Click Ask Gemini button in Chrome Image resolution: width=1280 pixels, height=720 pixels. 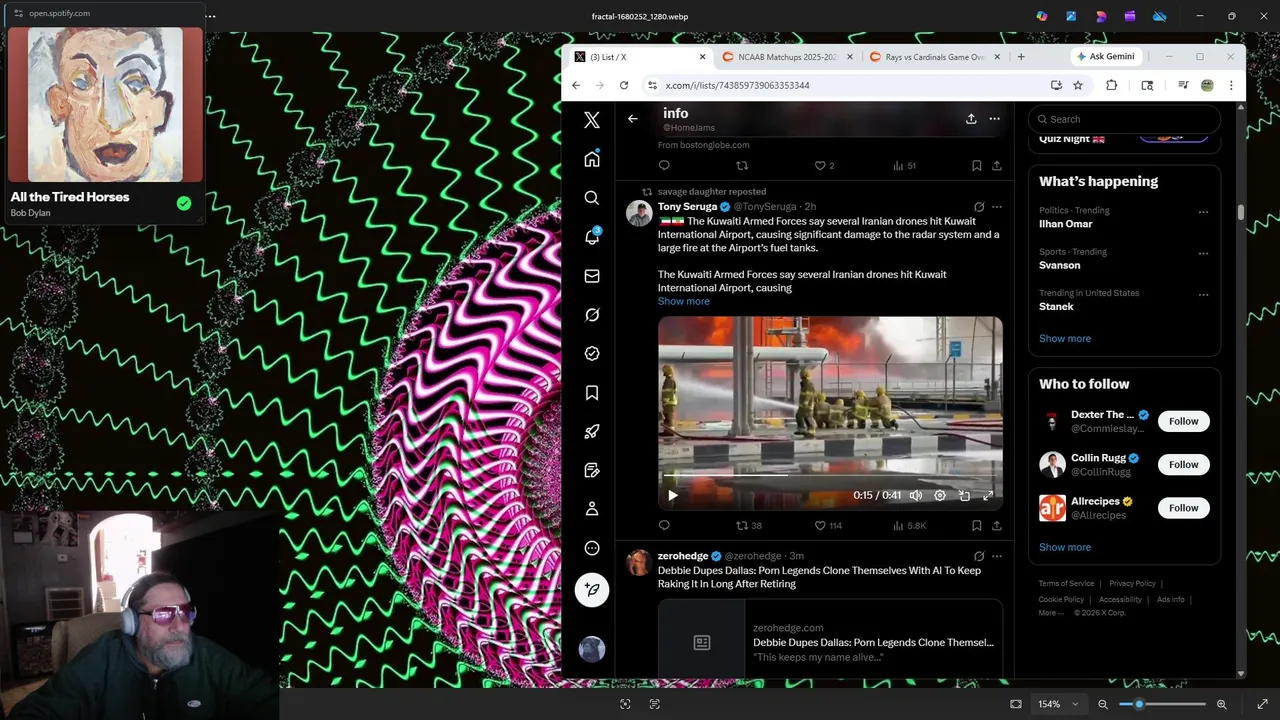click(1106, 57)
